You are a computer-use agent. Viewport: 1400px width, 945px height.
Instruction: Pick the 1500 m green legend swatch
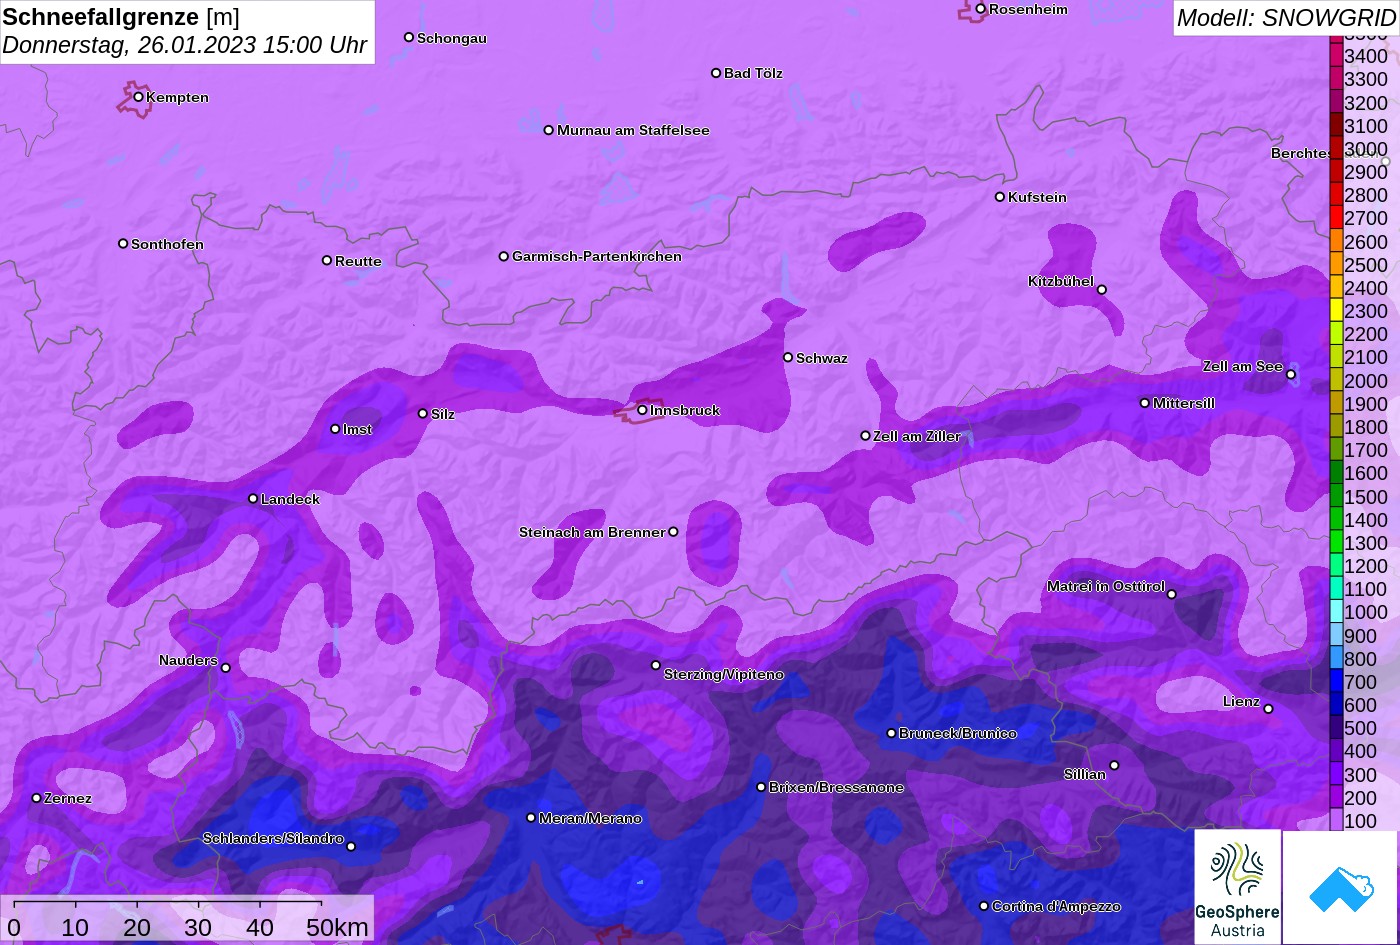pyautogui.click(x=1336, y=497)
